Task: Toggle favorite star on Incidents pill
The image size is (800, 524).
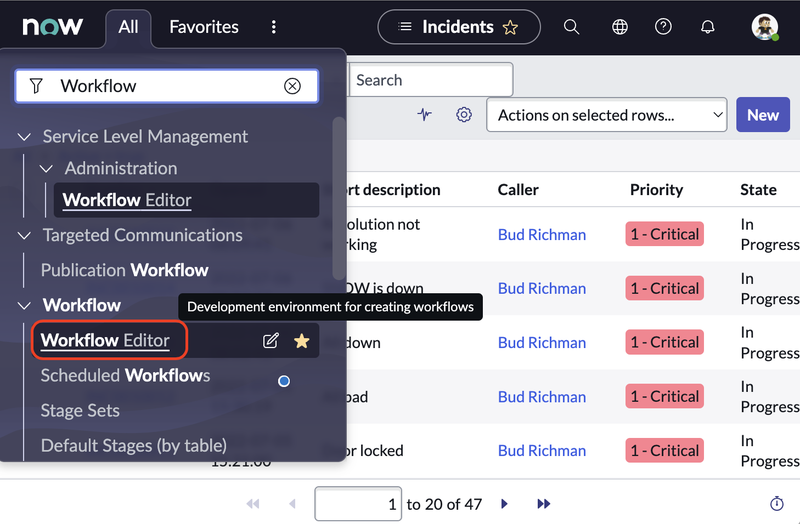Action: pos(510,27)
